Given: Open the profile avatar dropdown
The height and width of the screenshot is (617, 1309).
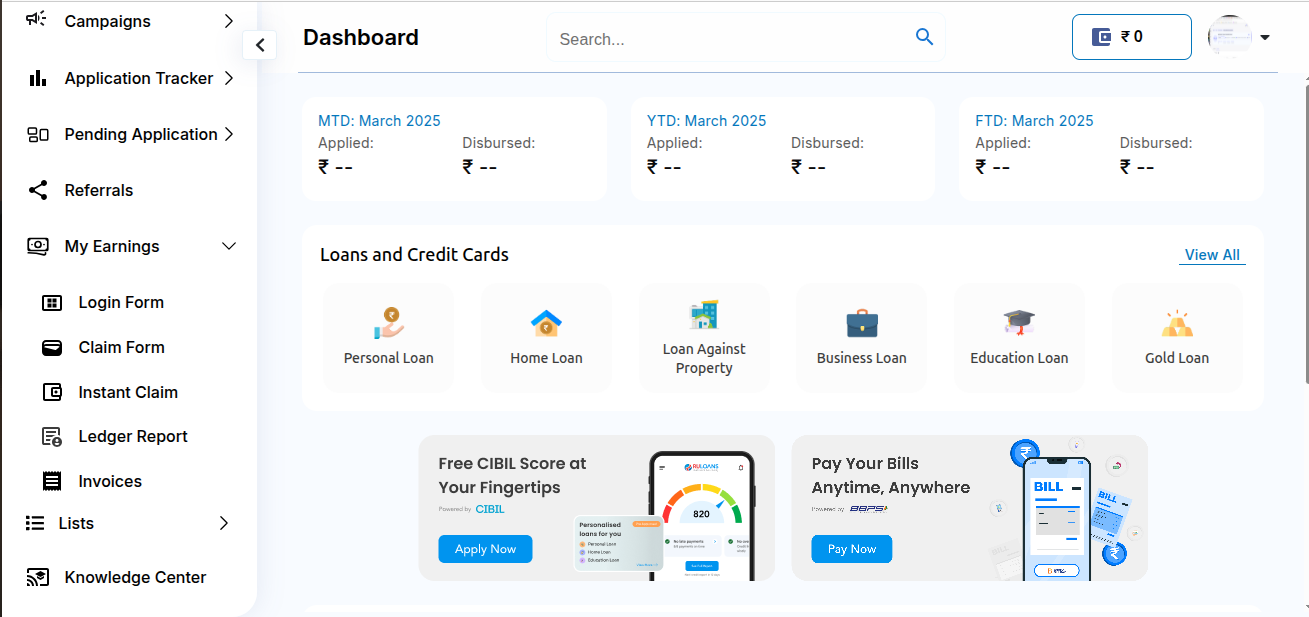Looking at the screenshot, I should (x=1240, y=37).
